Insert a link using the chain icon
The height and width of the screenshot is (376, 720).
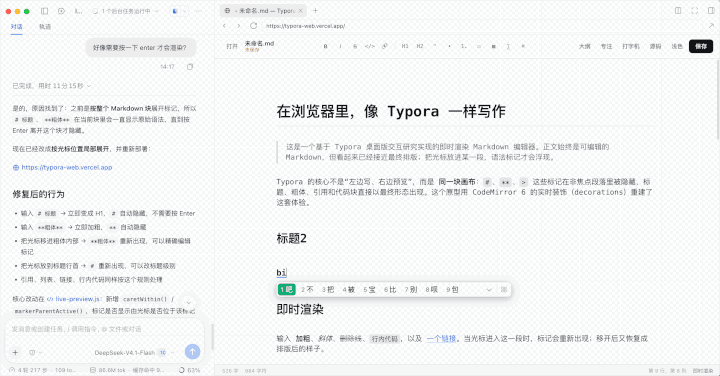tap(385, 46)
